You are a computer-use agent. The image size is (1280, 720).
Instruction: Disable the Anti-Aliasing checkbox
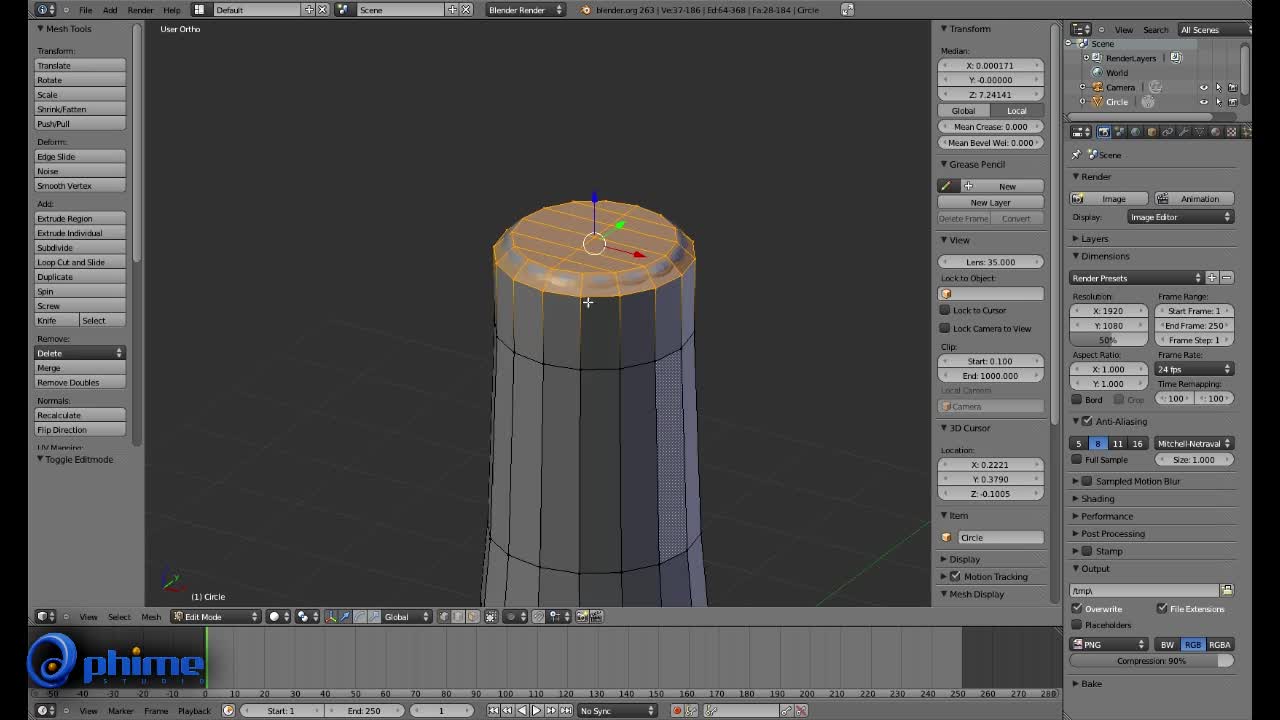point(1087,421)
